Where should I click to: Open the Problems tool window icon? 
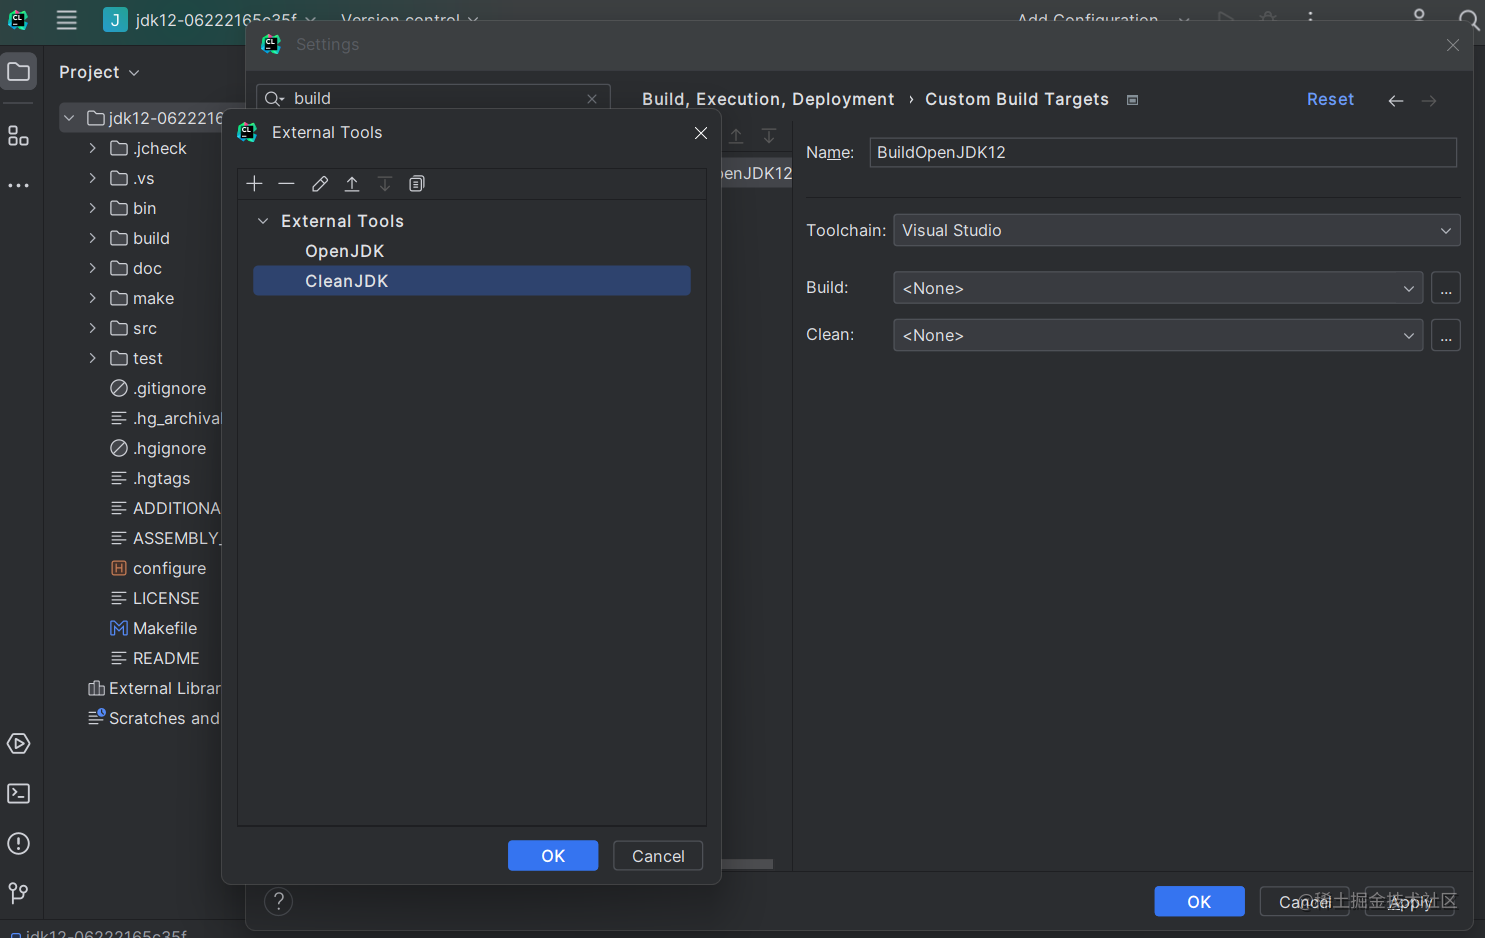coord(19,844)
